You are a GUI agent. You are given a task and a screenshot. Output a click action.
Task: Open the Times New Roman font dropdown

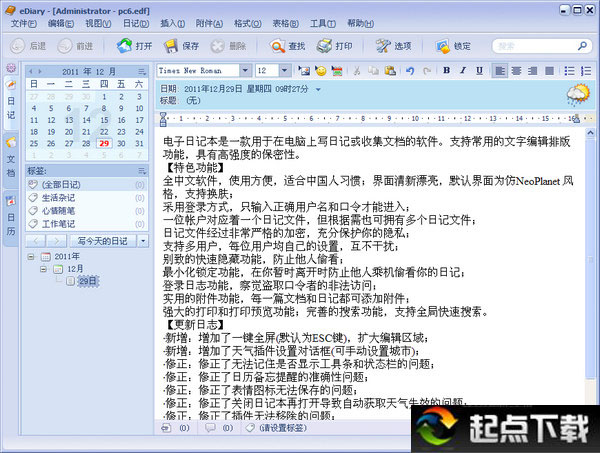coord(246,70)
